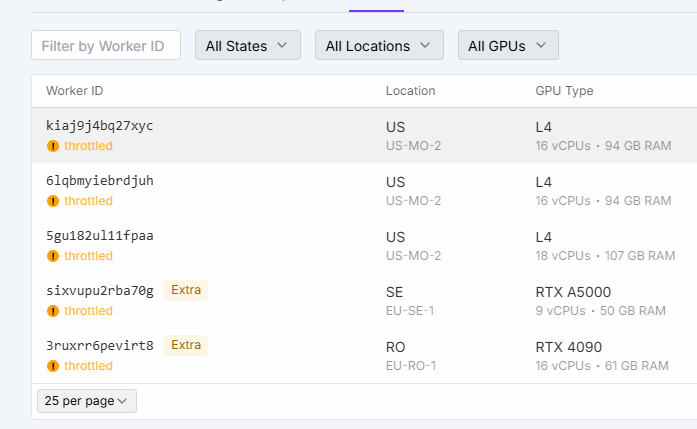
Task: Click throttled warning icon for worker sixvupu2rba70g
Action: (x=53, y=311)
